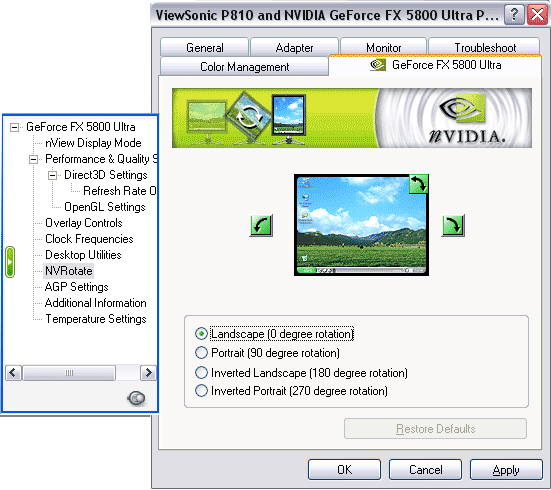The height and width of the screenshot is (490, 551).
Task: Open the Troubleshoot tab
Action: [x=485, y=47]
